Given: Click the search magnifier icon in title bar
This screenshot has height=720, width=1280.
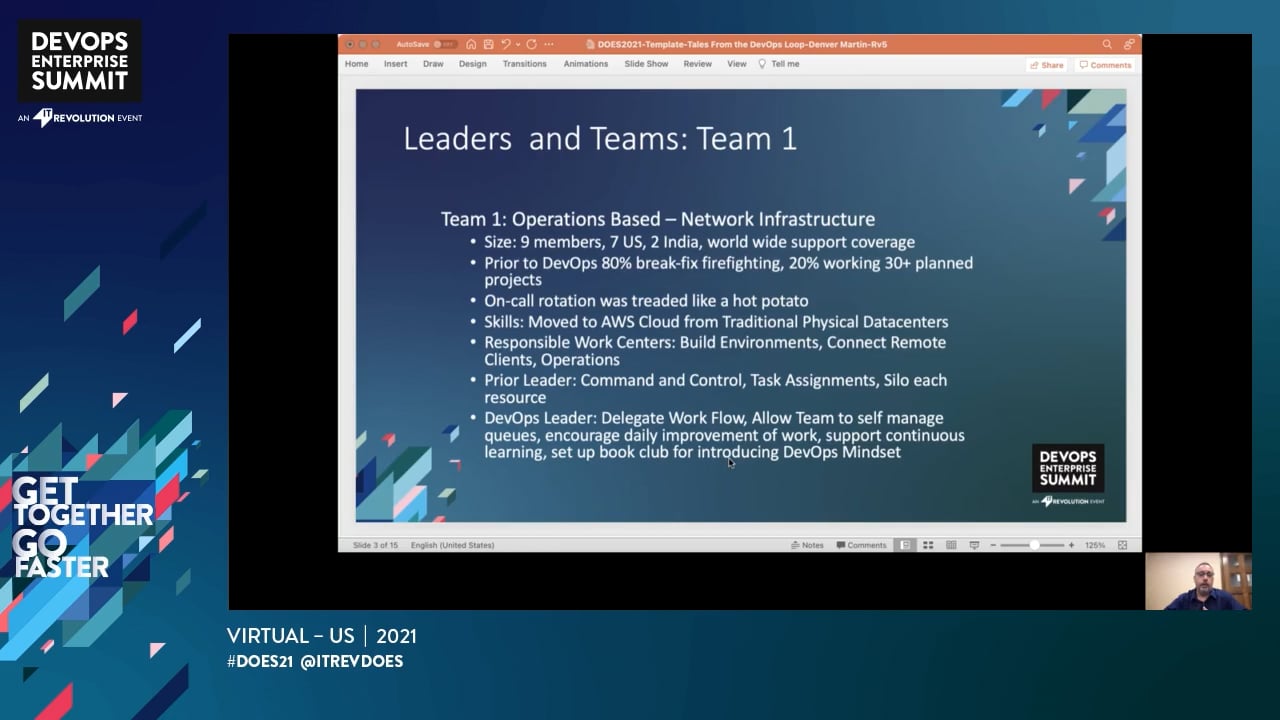Looking at the screenshot, I should [1107, 44].
